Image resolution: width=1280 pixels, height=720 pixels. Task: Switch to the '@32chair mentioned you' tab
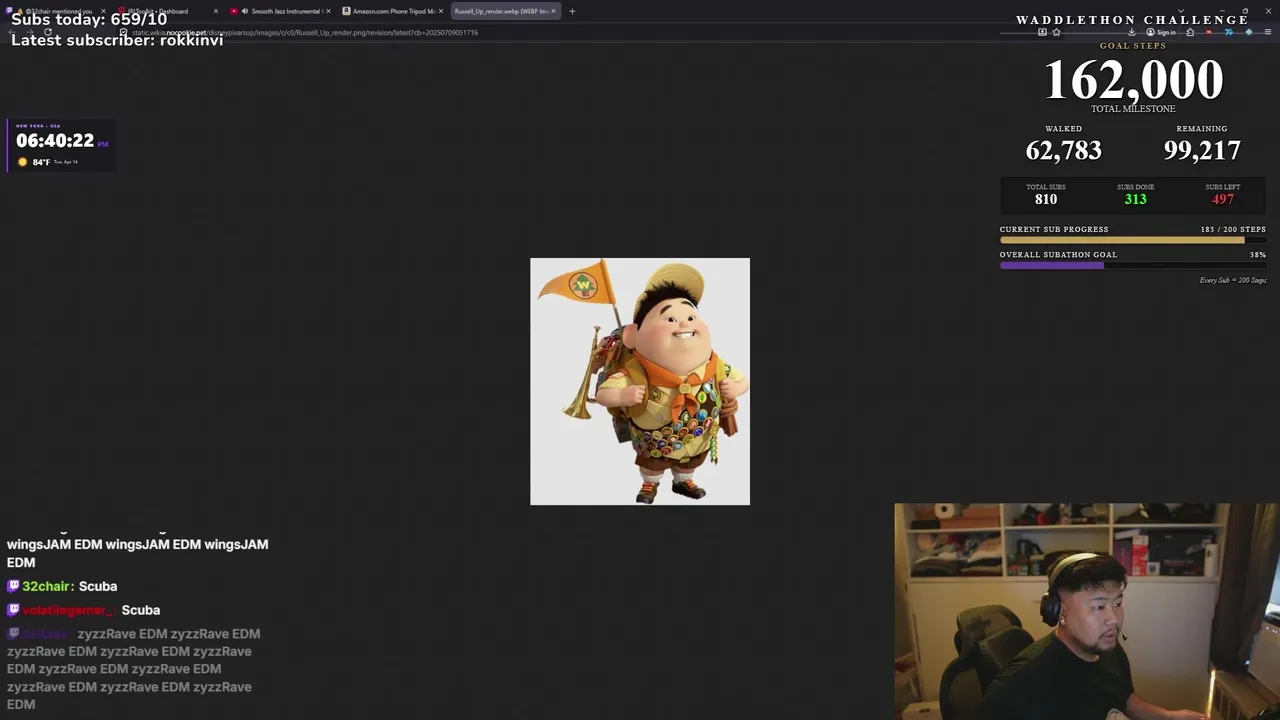coord(55,11)
